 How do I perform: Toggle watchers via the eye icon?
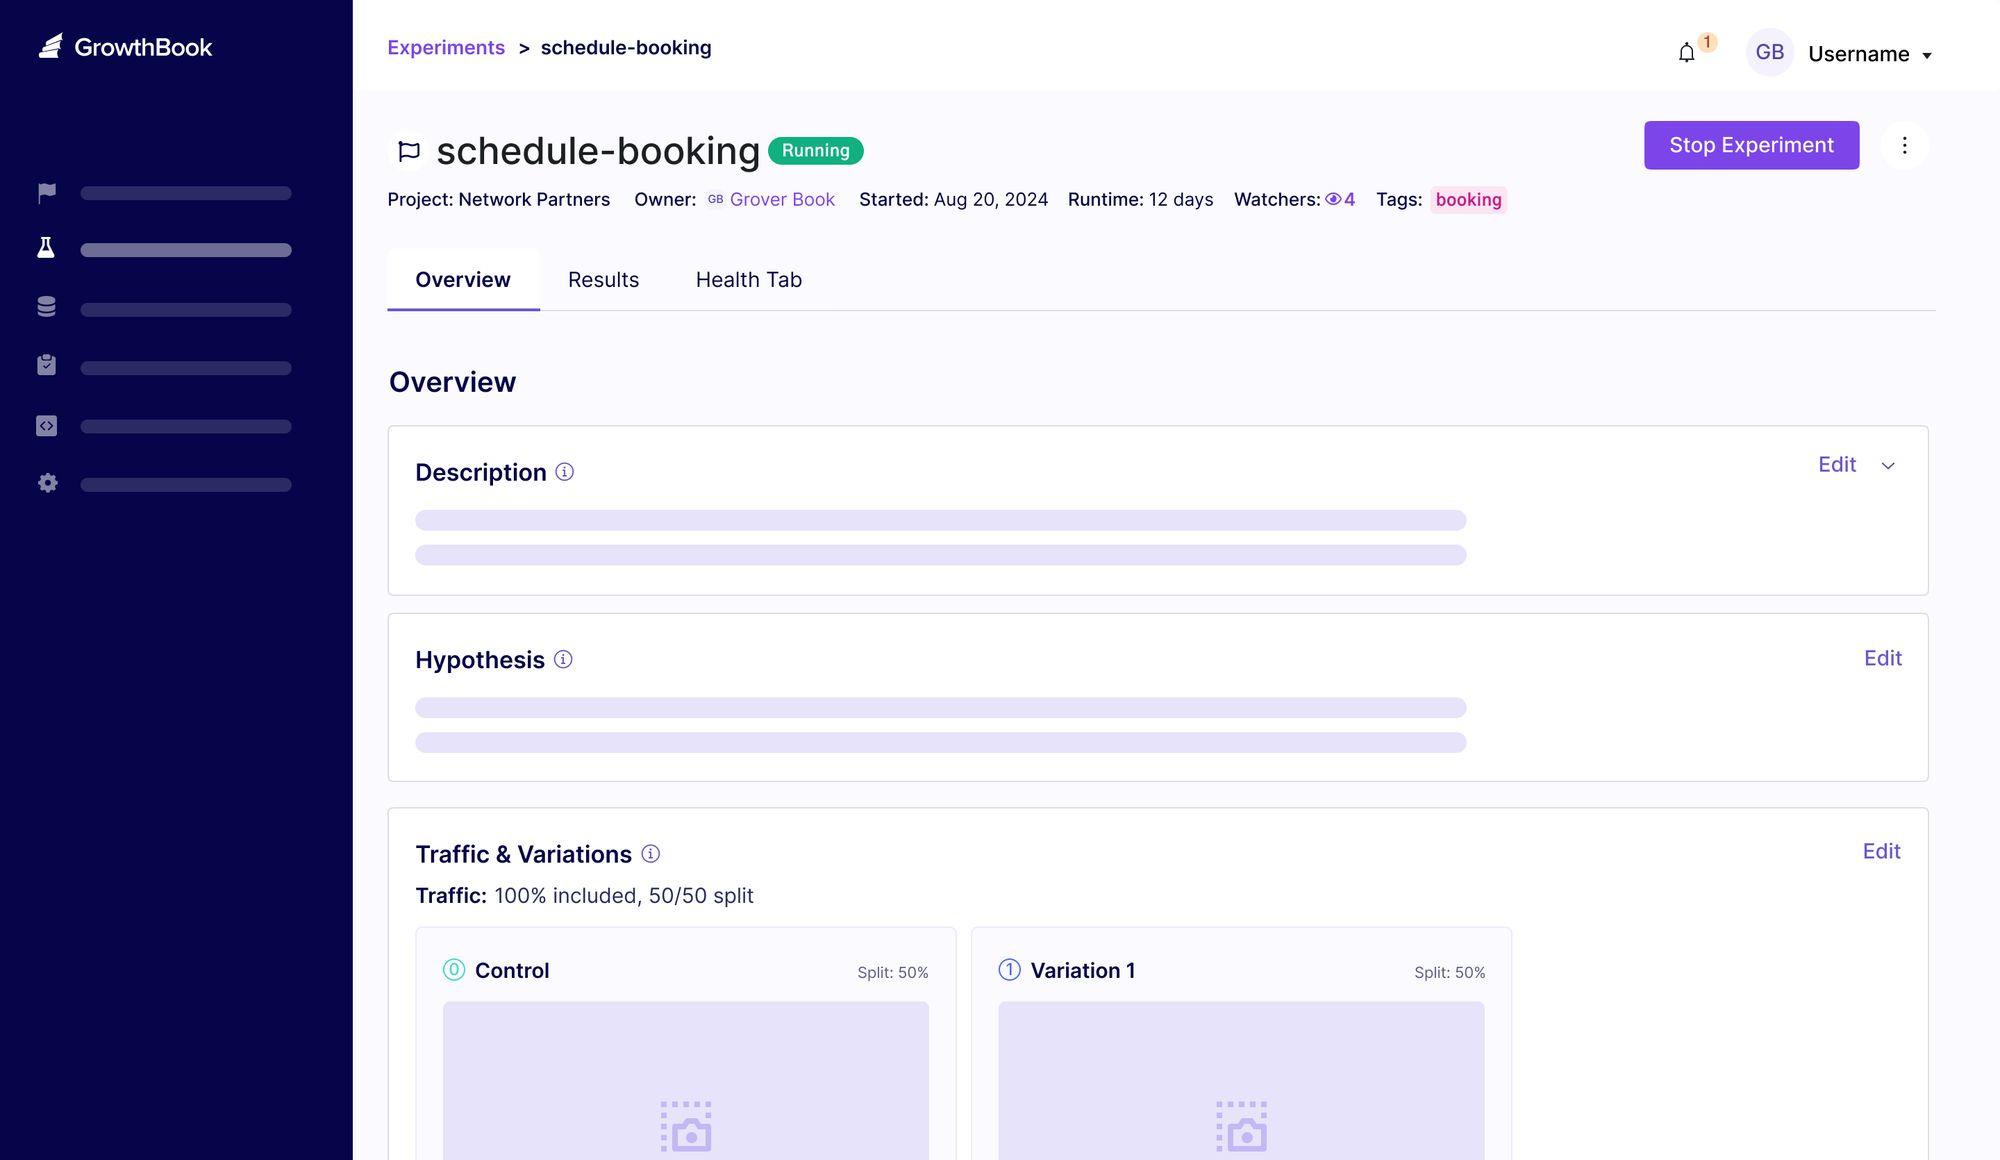(x=1333, y=199)
